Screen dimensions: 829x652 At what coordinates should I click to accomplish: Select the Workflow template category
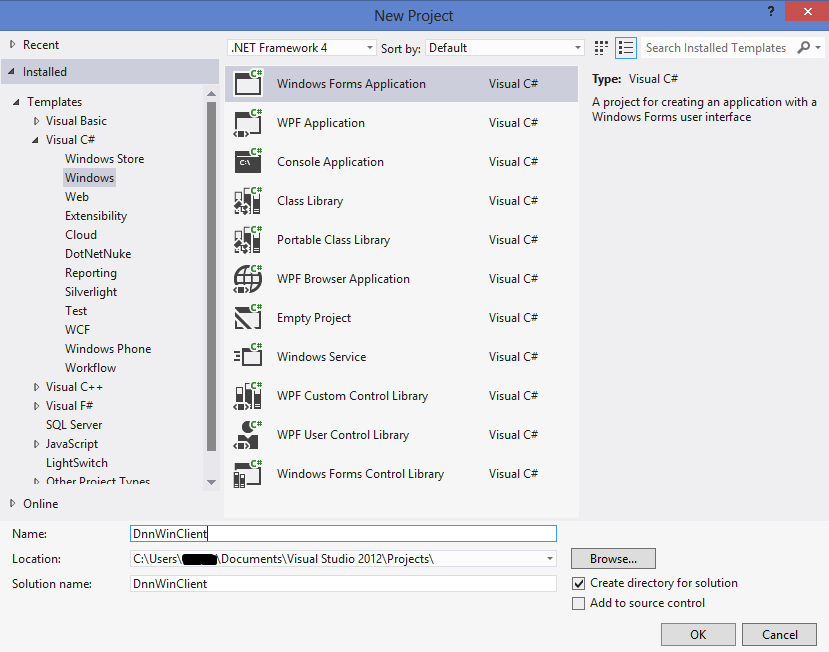[x=90, y=368]
